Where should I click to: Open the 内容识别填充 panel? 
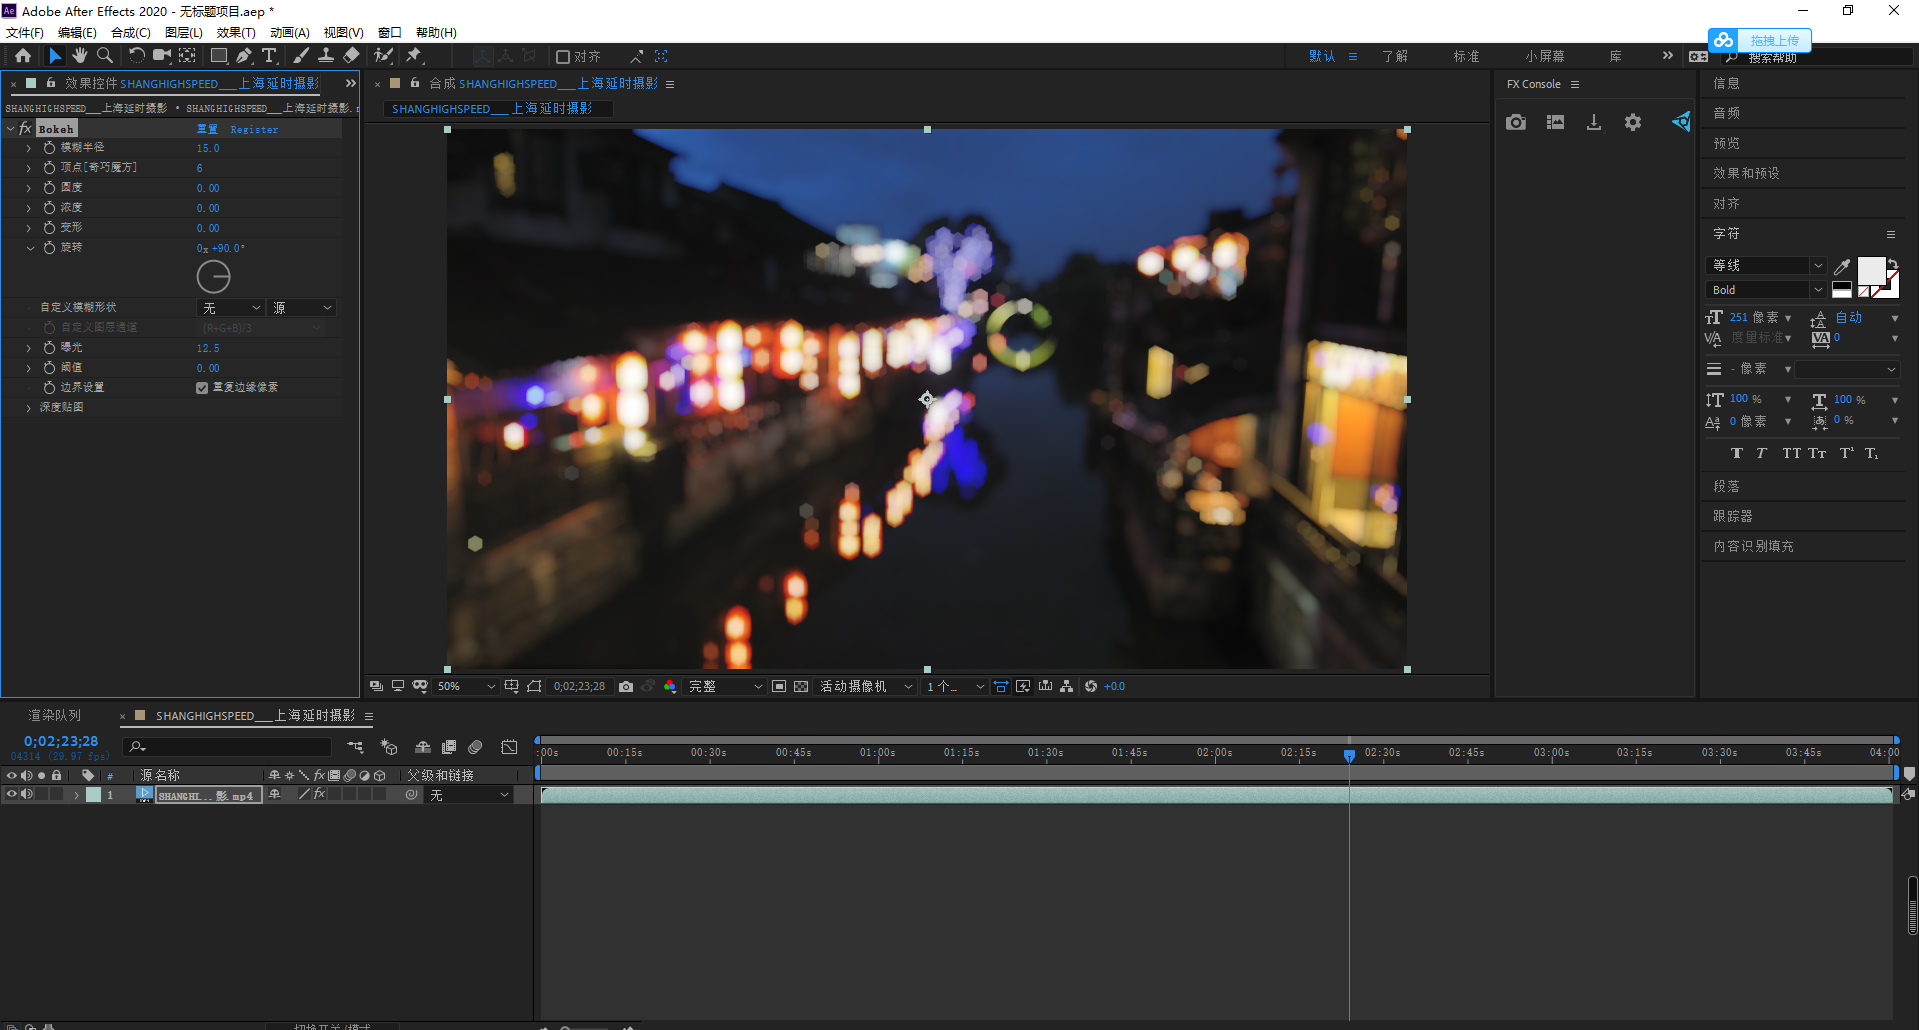click(1753, 546)
